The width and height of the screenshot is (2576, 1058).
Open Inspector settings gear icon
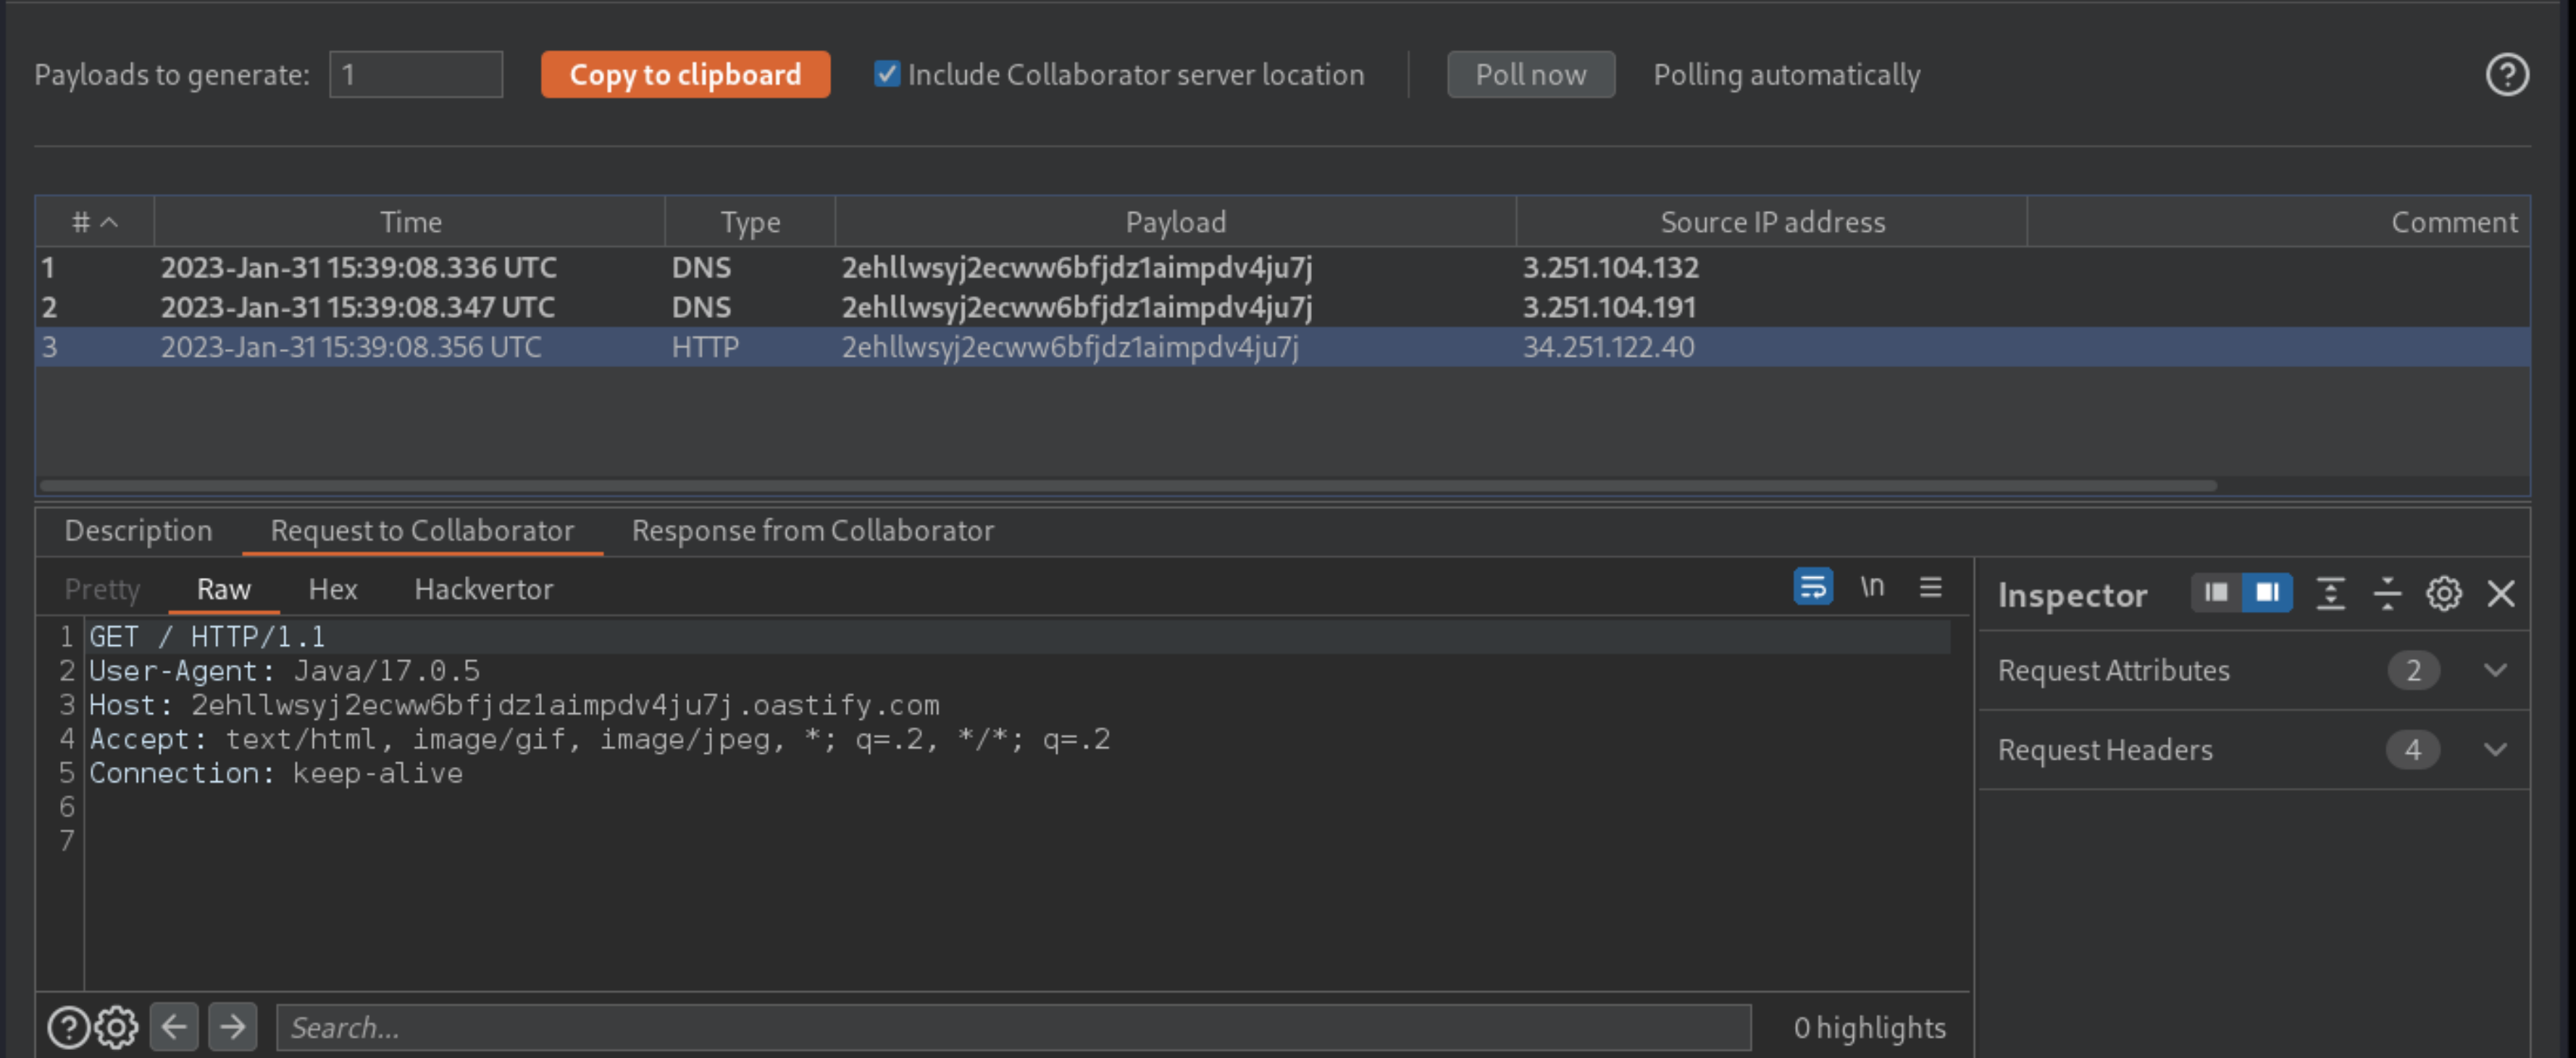(2444, 593)
